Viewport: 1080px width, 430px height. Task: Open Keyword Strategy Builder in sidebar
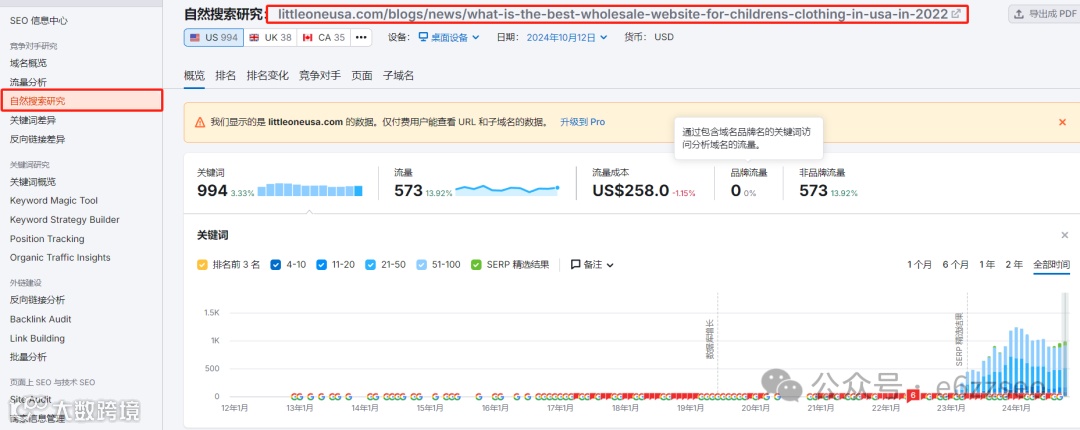(x=65, y=220)
